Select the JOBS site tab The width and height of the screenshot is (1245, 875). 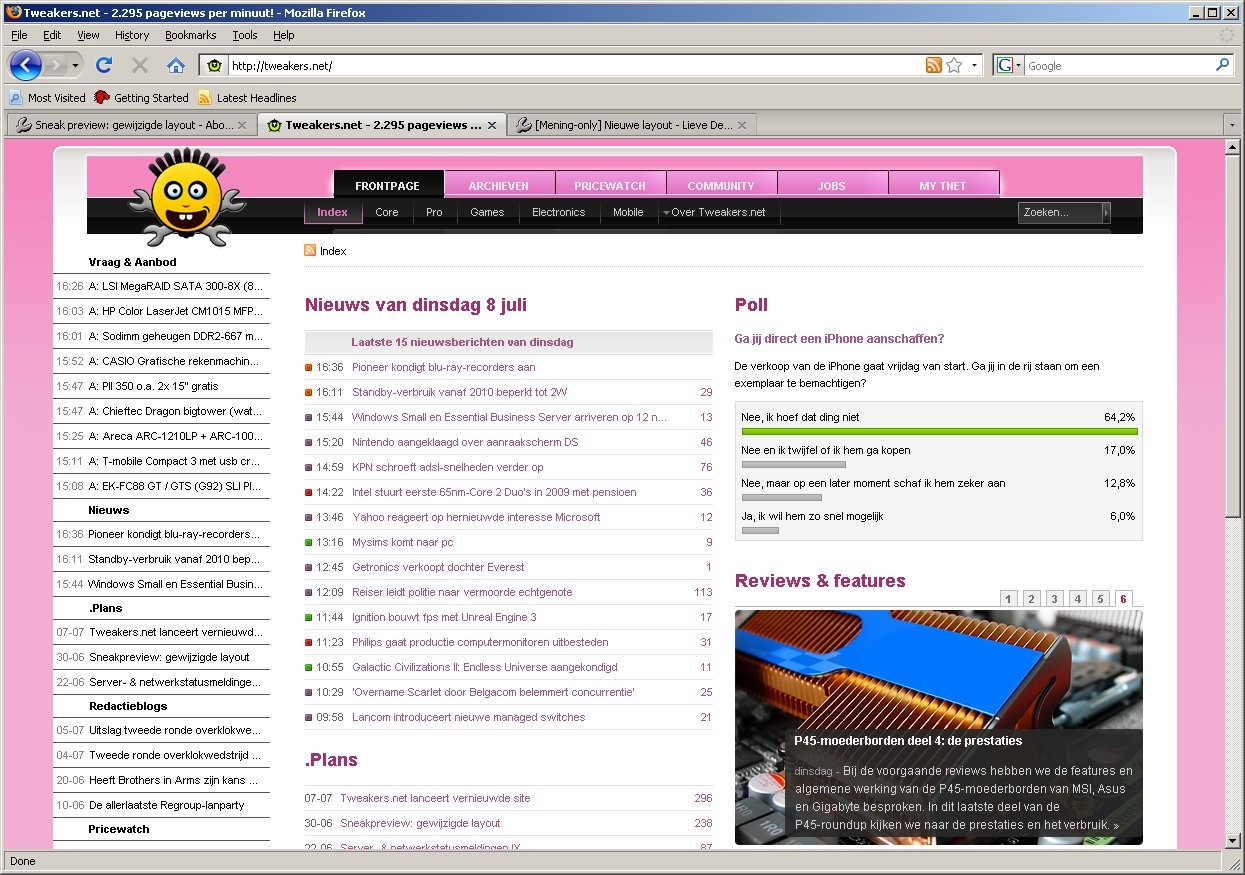pos(832,185)
